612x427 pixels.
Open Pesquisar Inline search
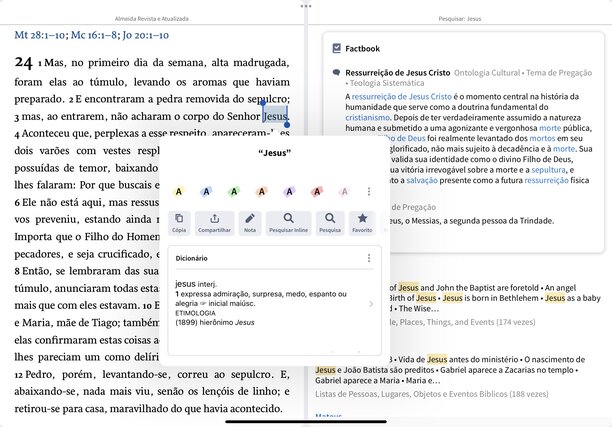click(288, 223)
